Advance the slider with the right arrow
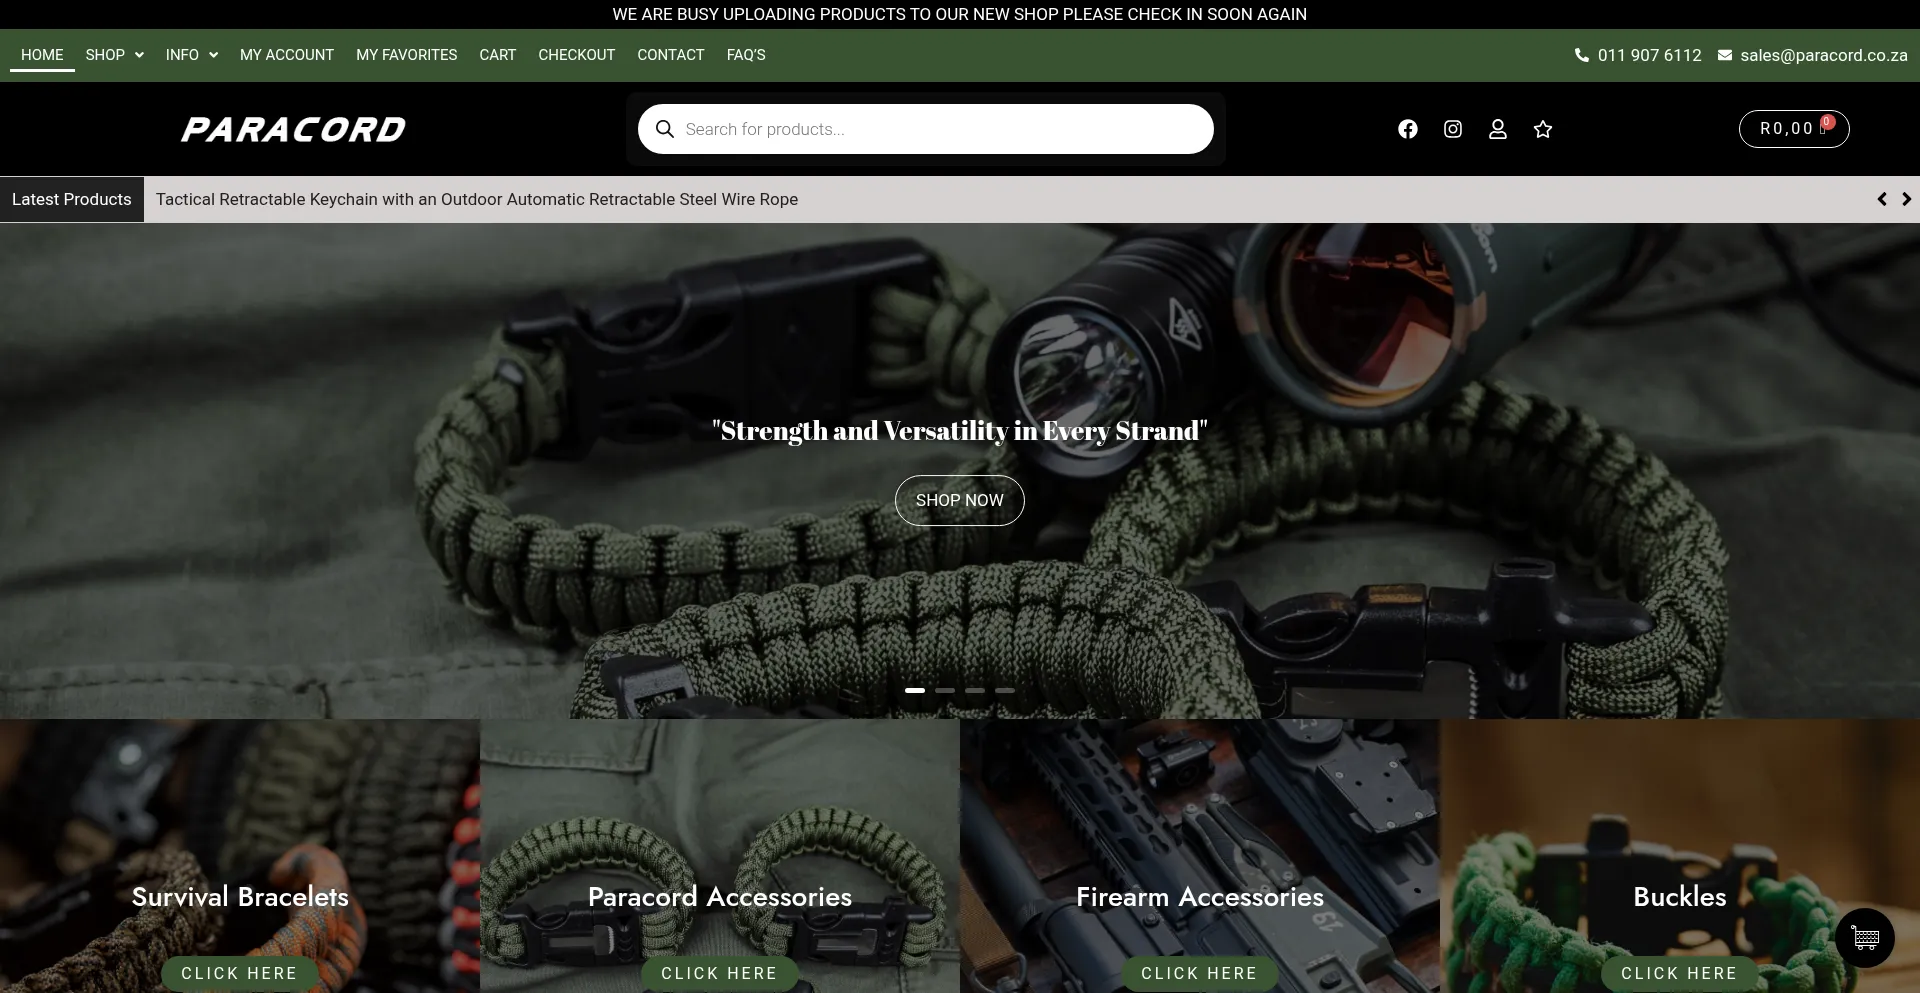Viewport: 1920px width, 993px height. pos(1907,199)
